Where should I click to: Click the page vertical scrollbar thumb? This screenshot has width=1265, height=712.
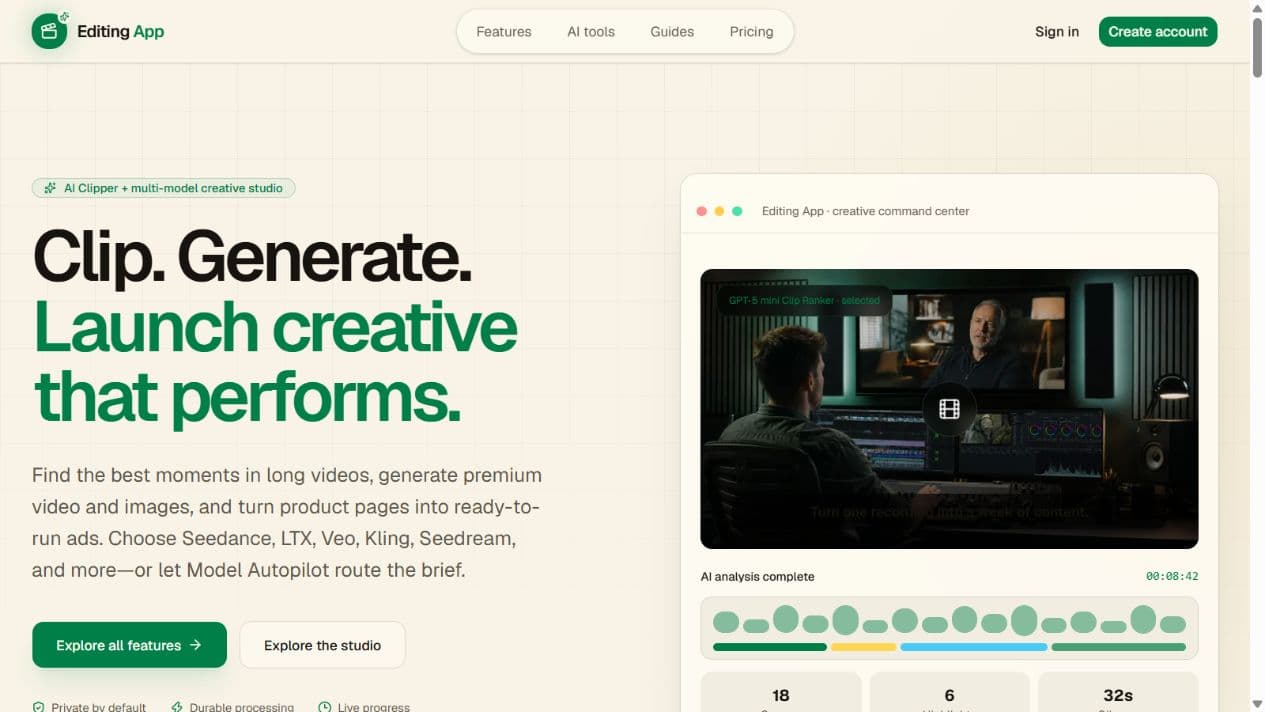1257,46
